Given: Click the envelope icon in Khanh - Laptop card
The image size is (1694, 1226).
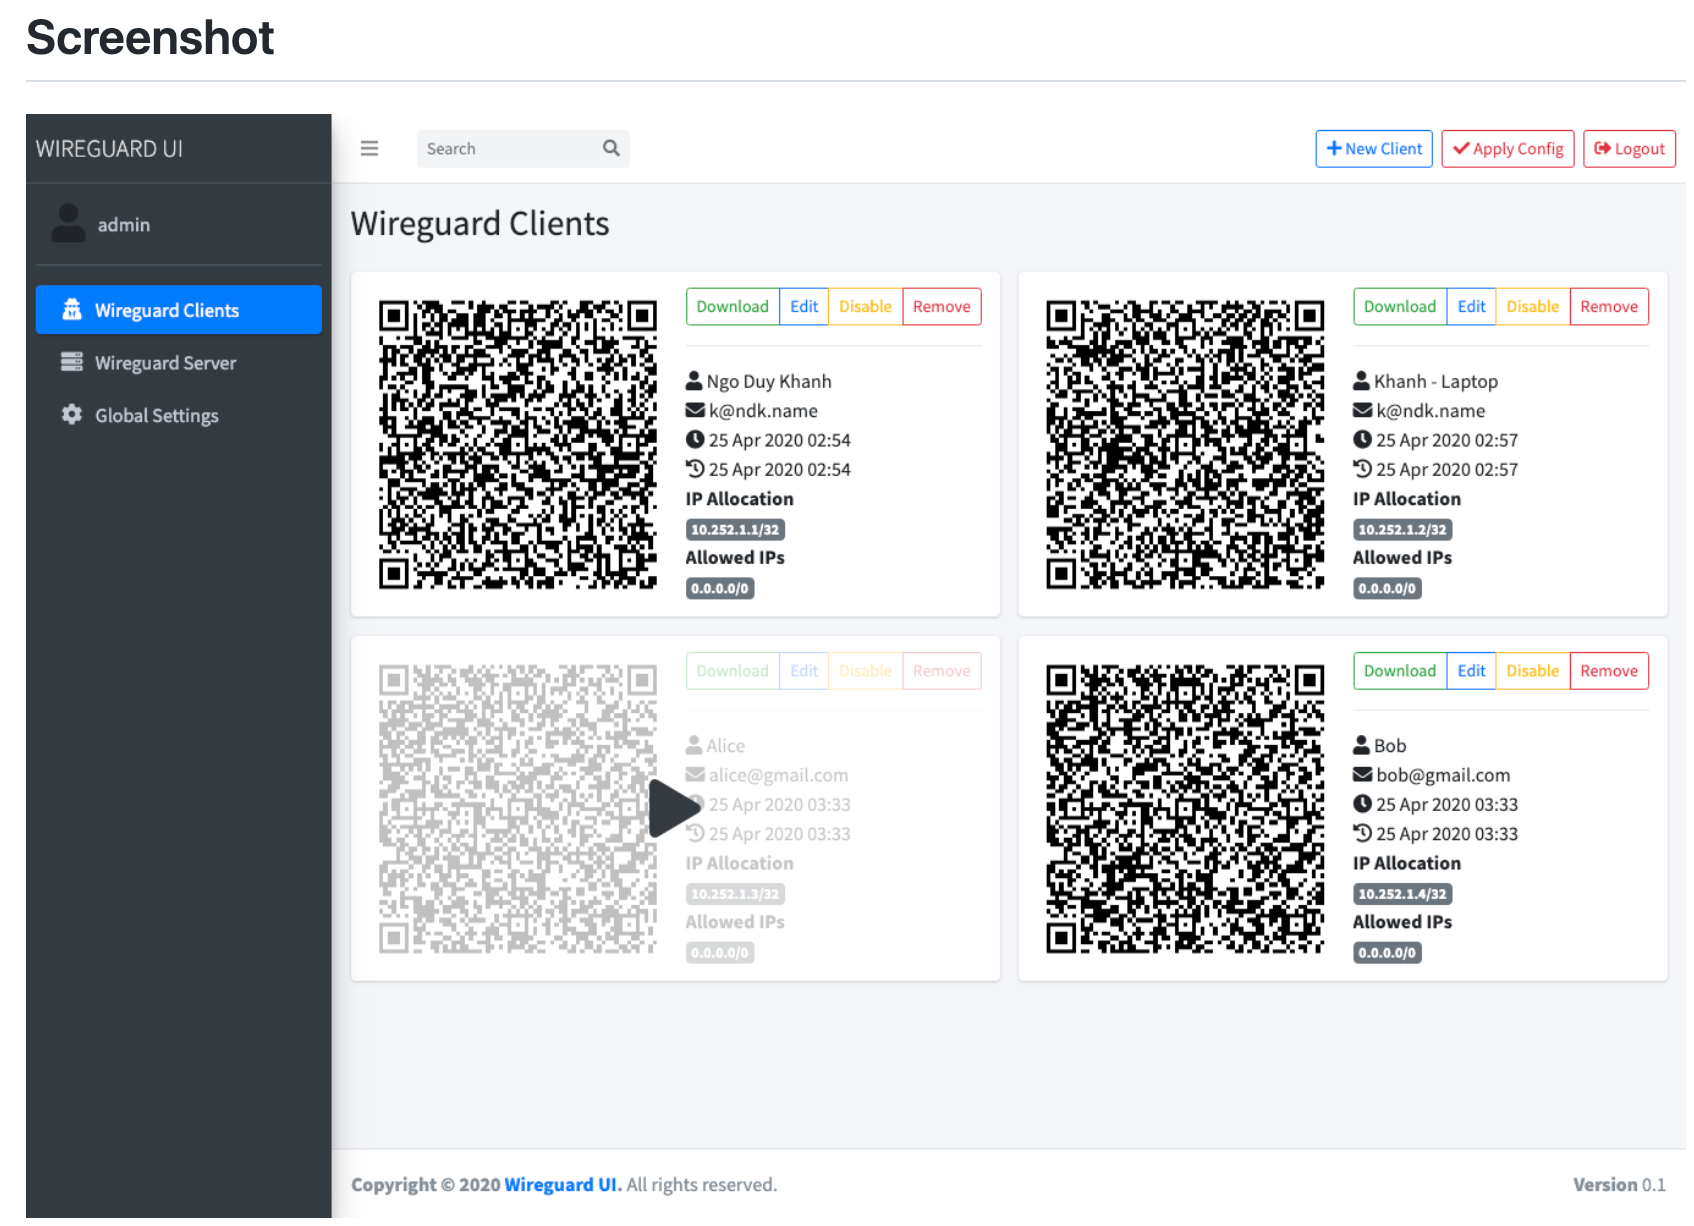Looking at the screenshot, I should click(1362, 410).
